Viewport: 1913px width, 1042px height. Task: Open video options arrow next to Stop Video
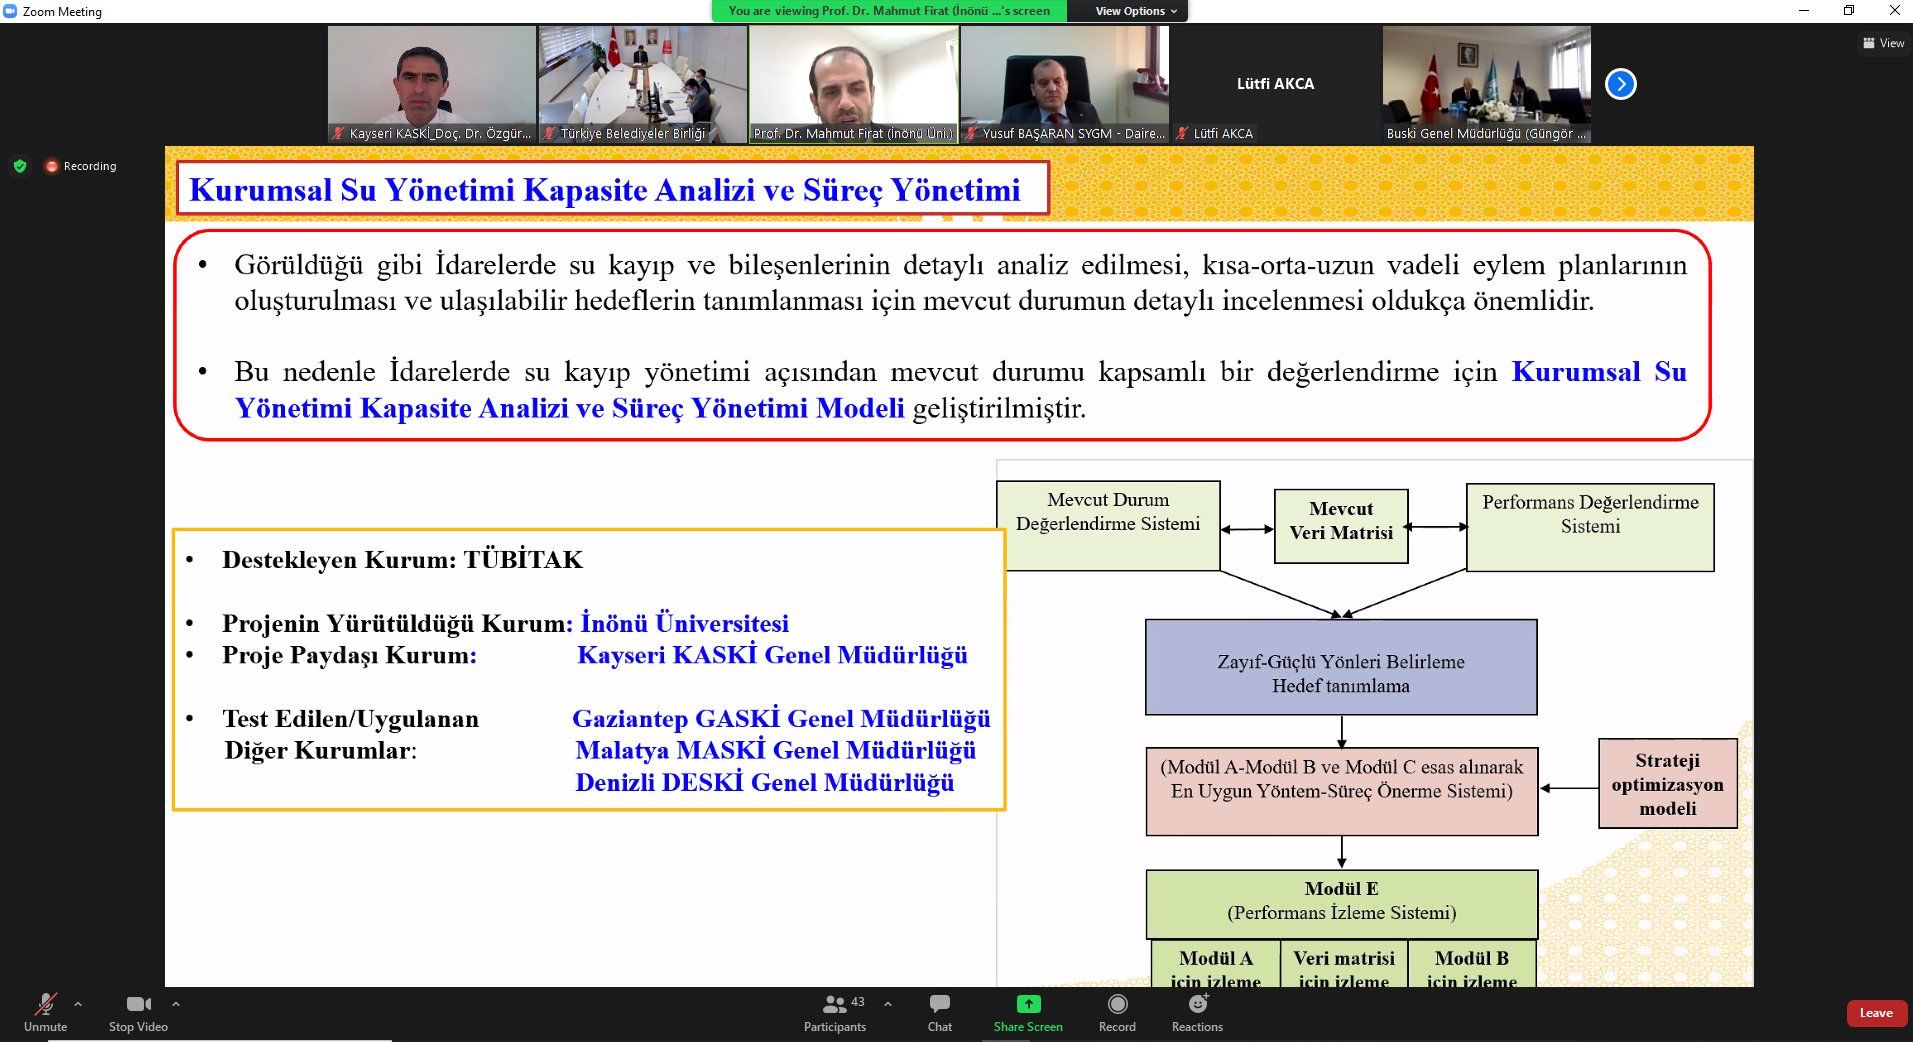coord(176,1003)
